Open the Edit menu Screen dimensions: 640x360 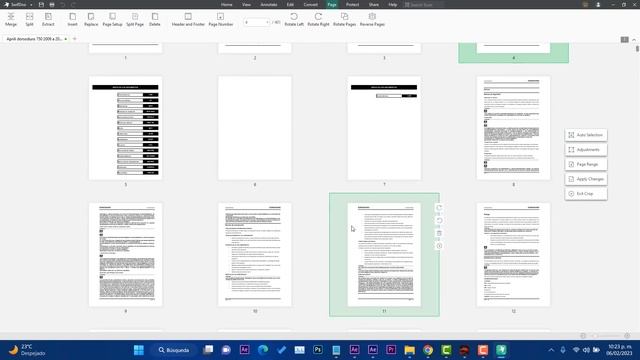(x=290, y=4)
